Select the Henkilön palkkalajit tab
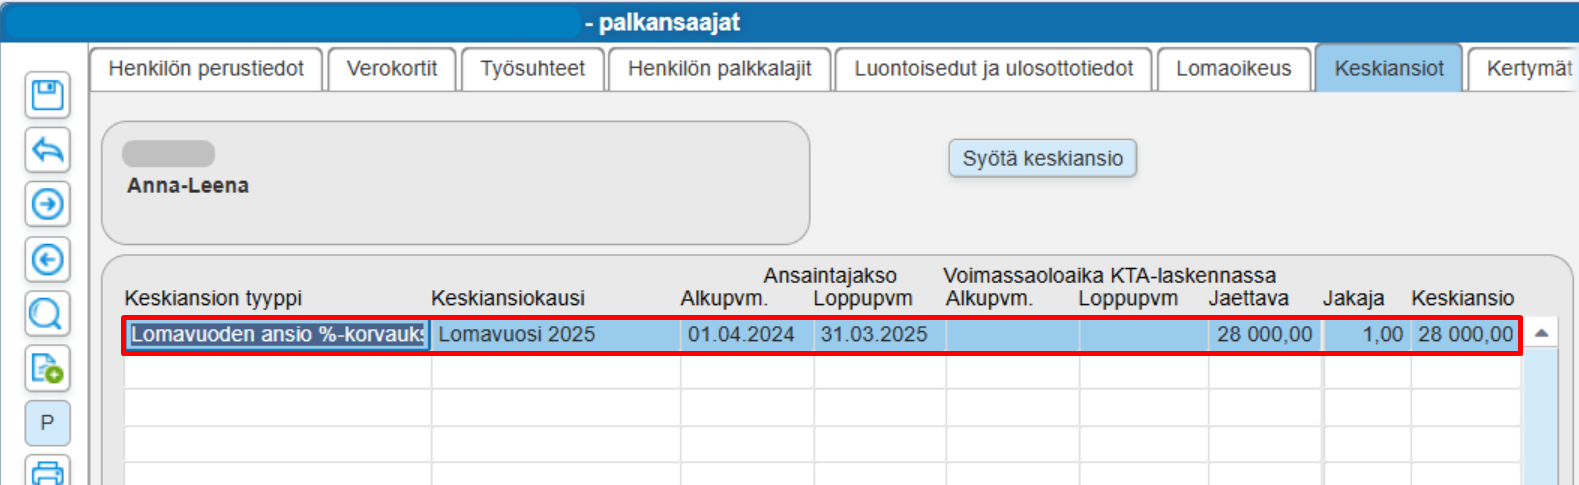This screenshot has height=485, width=1579. [720, 69]
